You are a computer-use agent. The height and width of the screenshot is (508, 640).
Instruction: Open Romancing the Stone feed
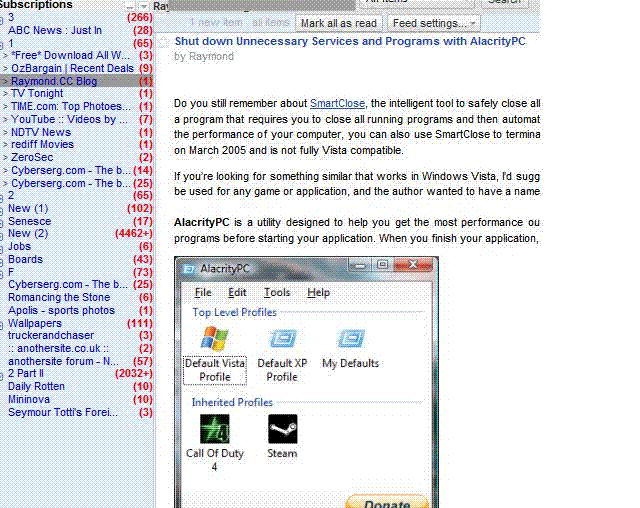59,297
